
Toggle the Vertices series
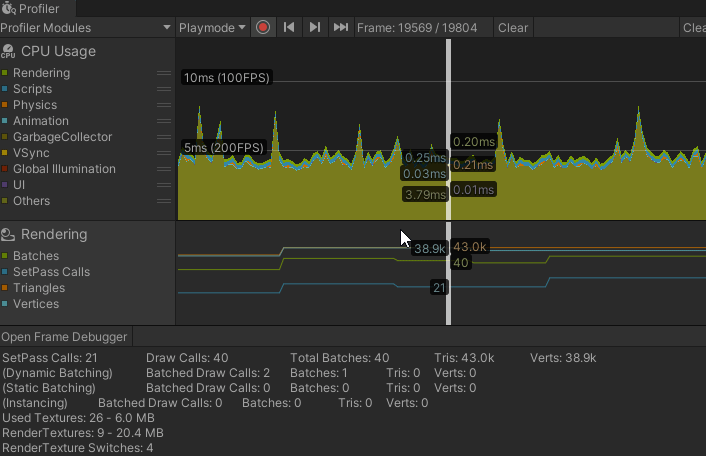(x=5, y=304)
